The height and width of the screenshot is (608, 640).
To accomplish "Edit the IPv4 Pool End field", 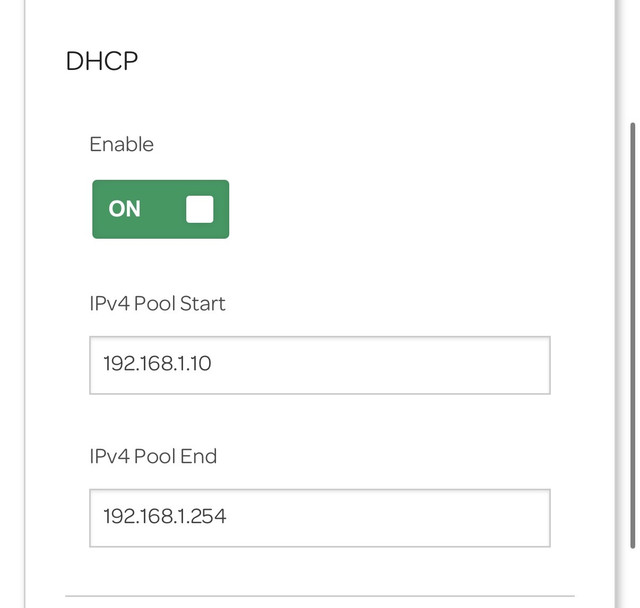I will click(320, 517).
